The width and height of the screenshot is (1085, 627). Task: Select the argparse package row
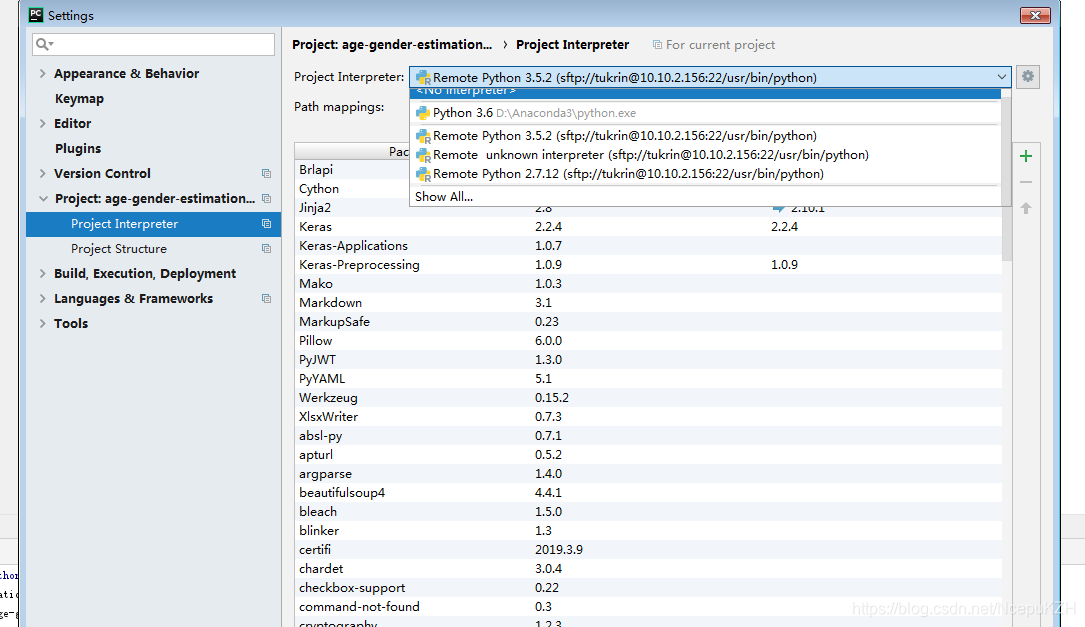[x=648, y=474]
